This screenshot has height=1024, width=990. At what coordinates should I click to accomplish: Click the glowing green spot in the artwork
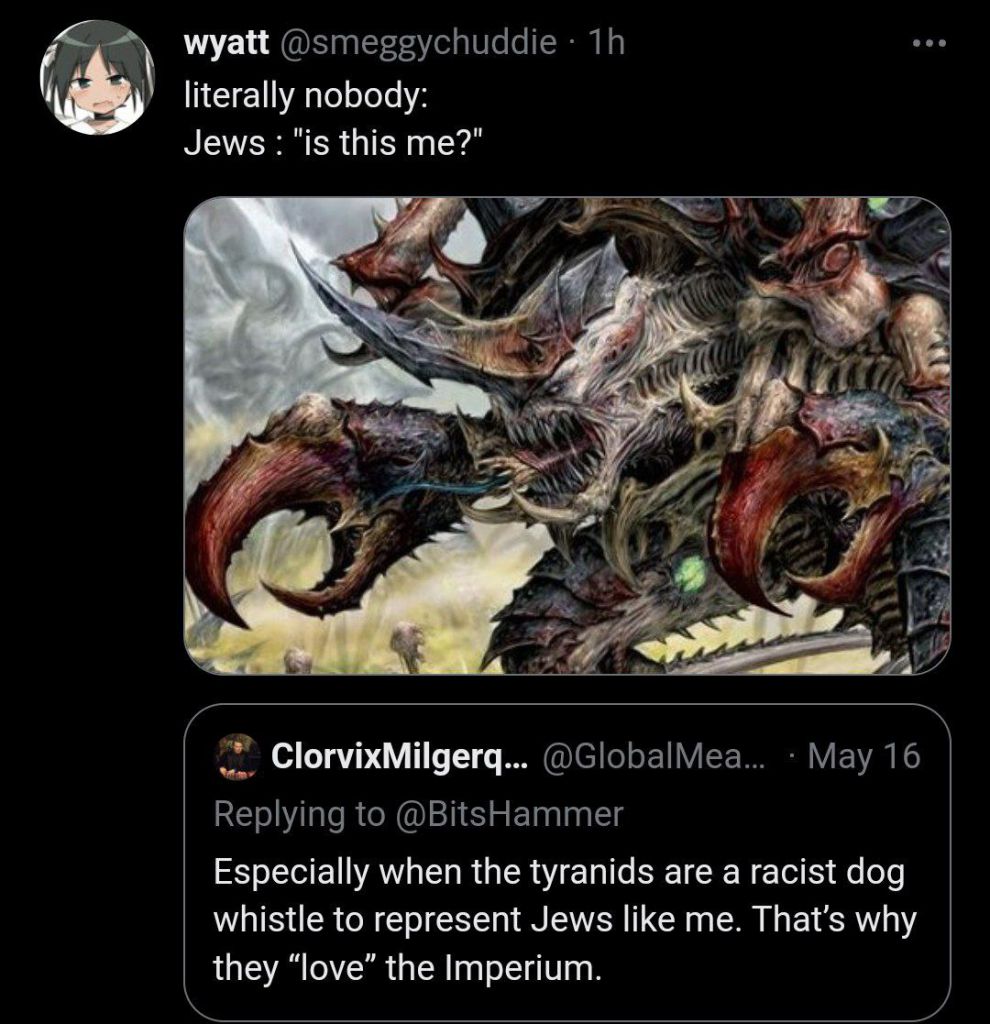pyautogui.click(x=690, y=573)
